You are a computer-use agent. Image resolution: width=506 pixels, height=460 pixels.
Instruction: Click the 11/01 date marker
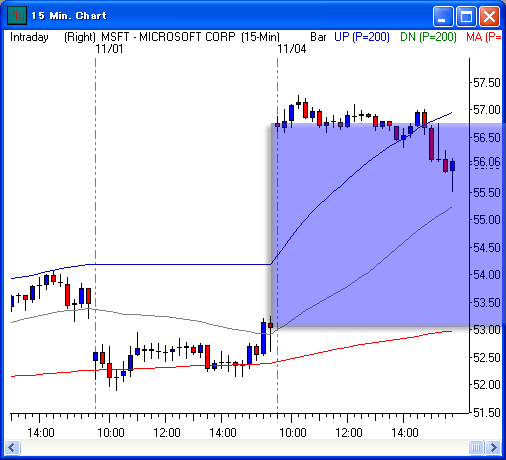point(109,49)
